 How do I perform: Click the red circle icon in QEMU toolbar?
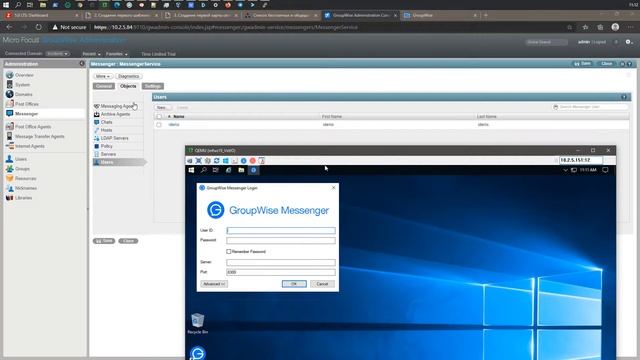253,161
